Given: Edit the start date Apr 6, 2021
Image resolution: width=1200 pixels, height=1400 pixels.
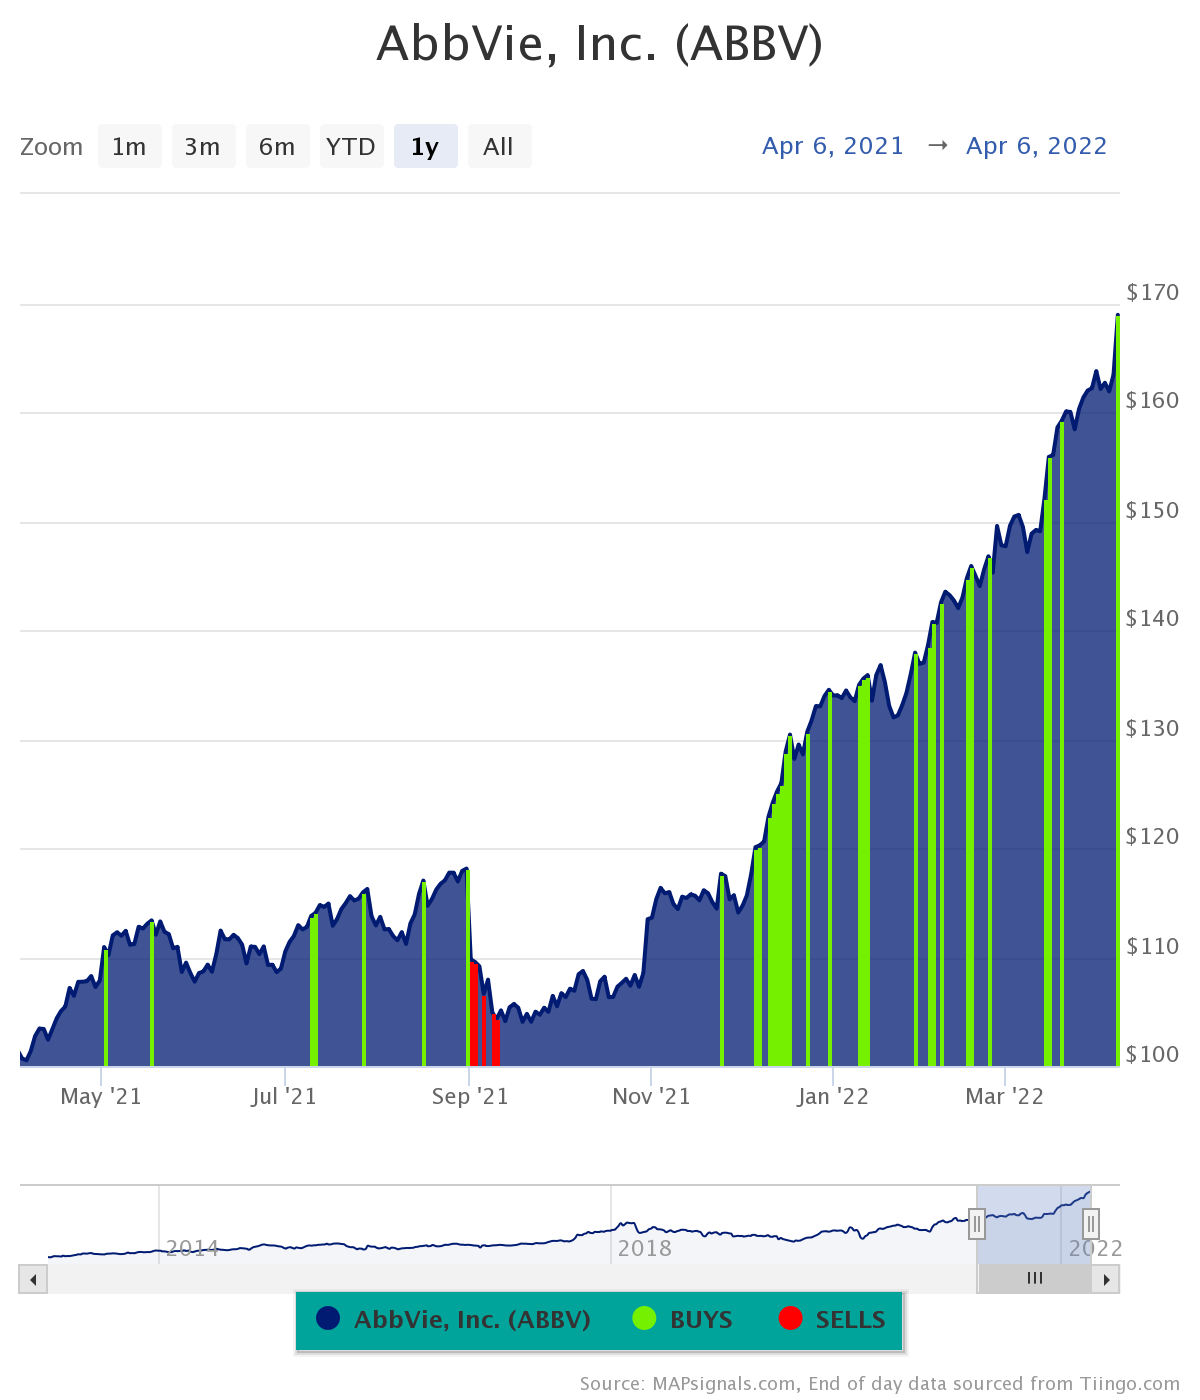Looking at the screenshot, I should [x=833, y=146].
